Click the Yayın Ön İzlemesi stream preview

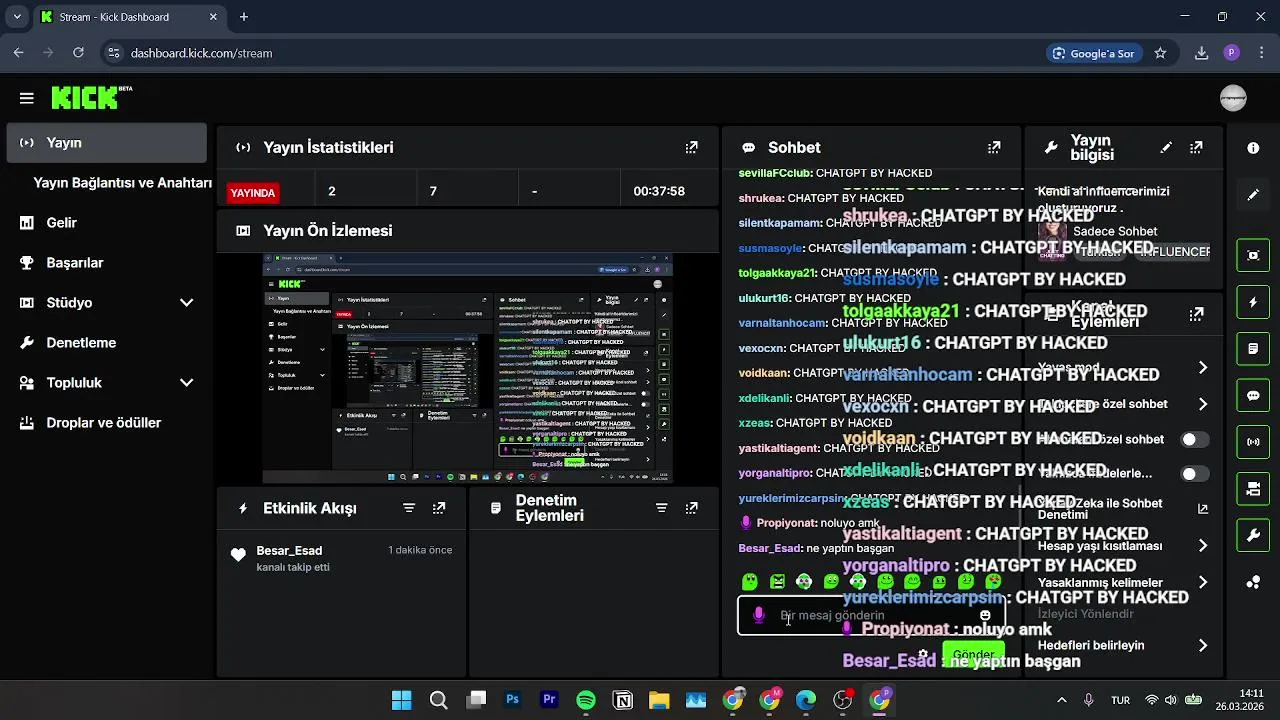coord(468,368)
